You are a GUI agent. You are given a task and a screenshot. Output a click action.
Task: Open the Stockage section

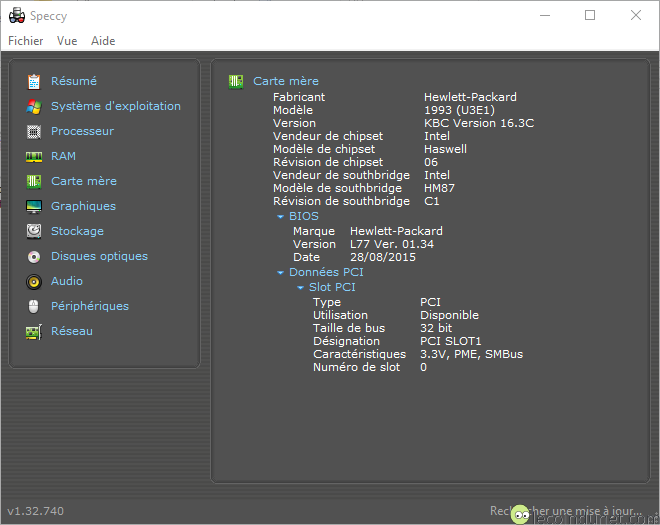[x=77, y=231]
